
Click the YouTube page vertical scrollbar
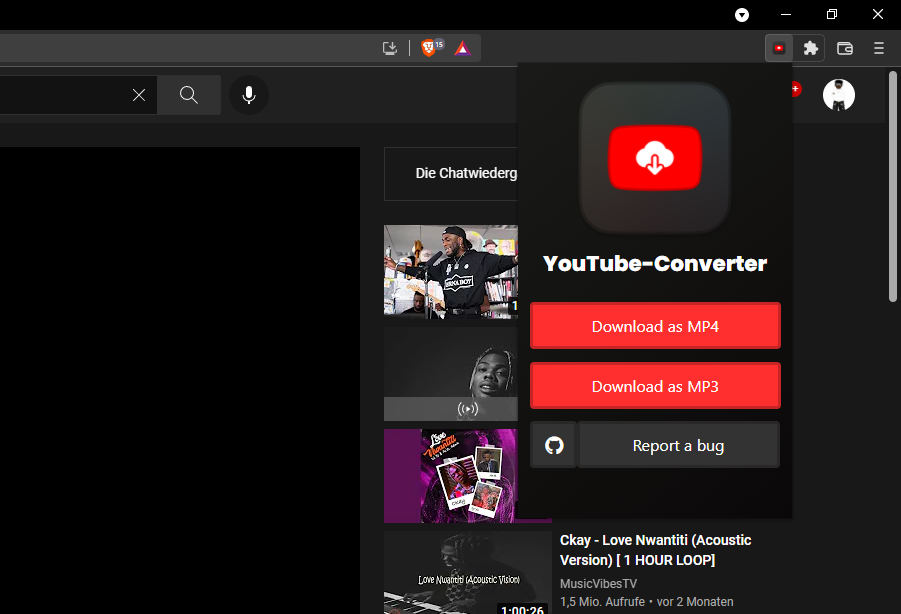892,186
